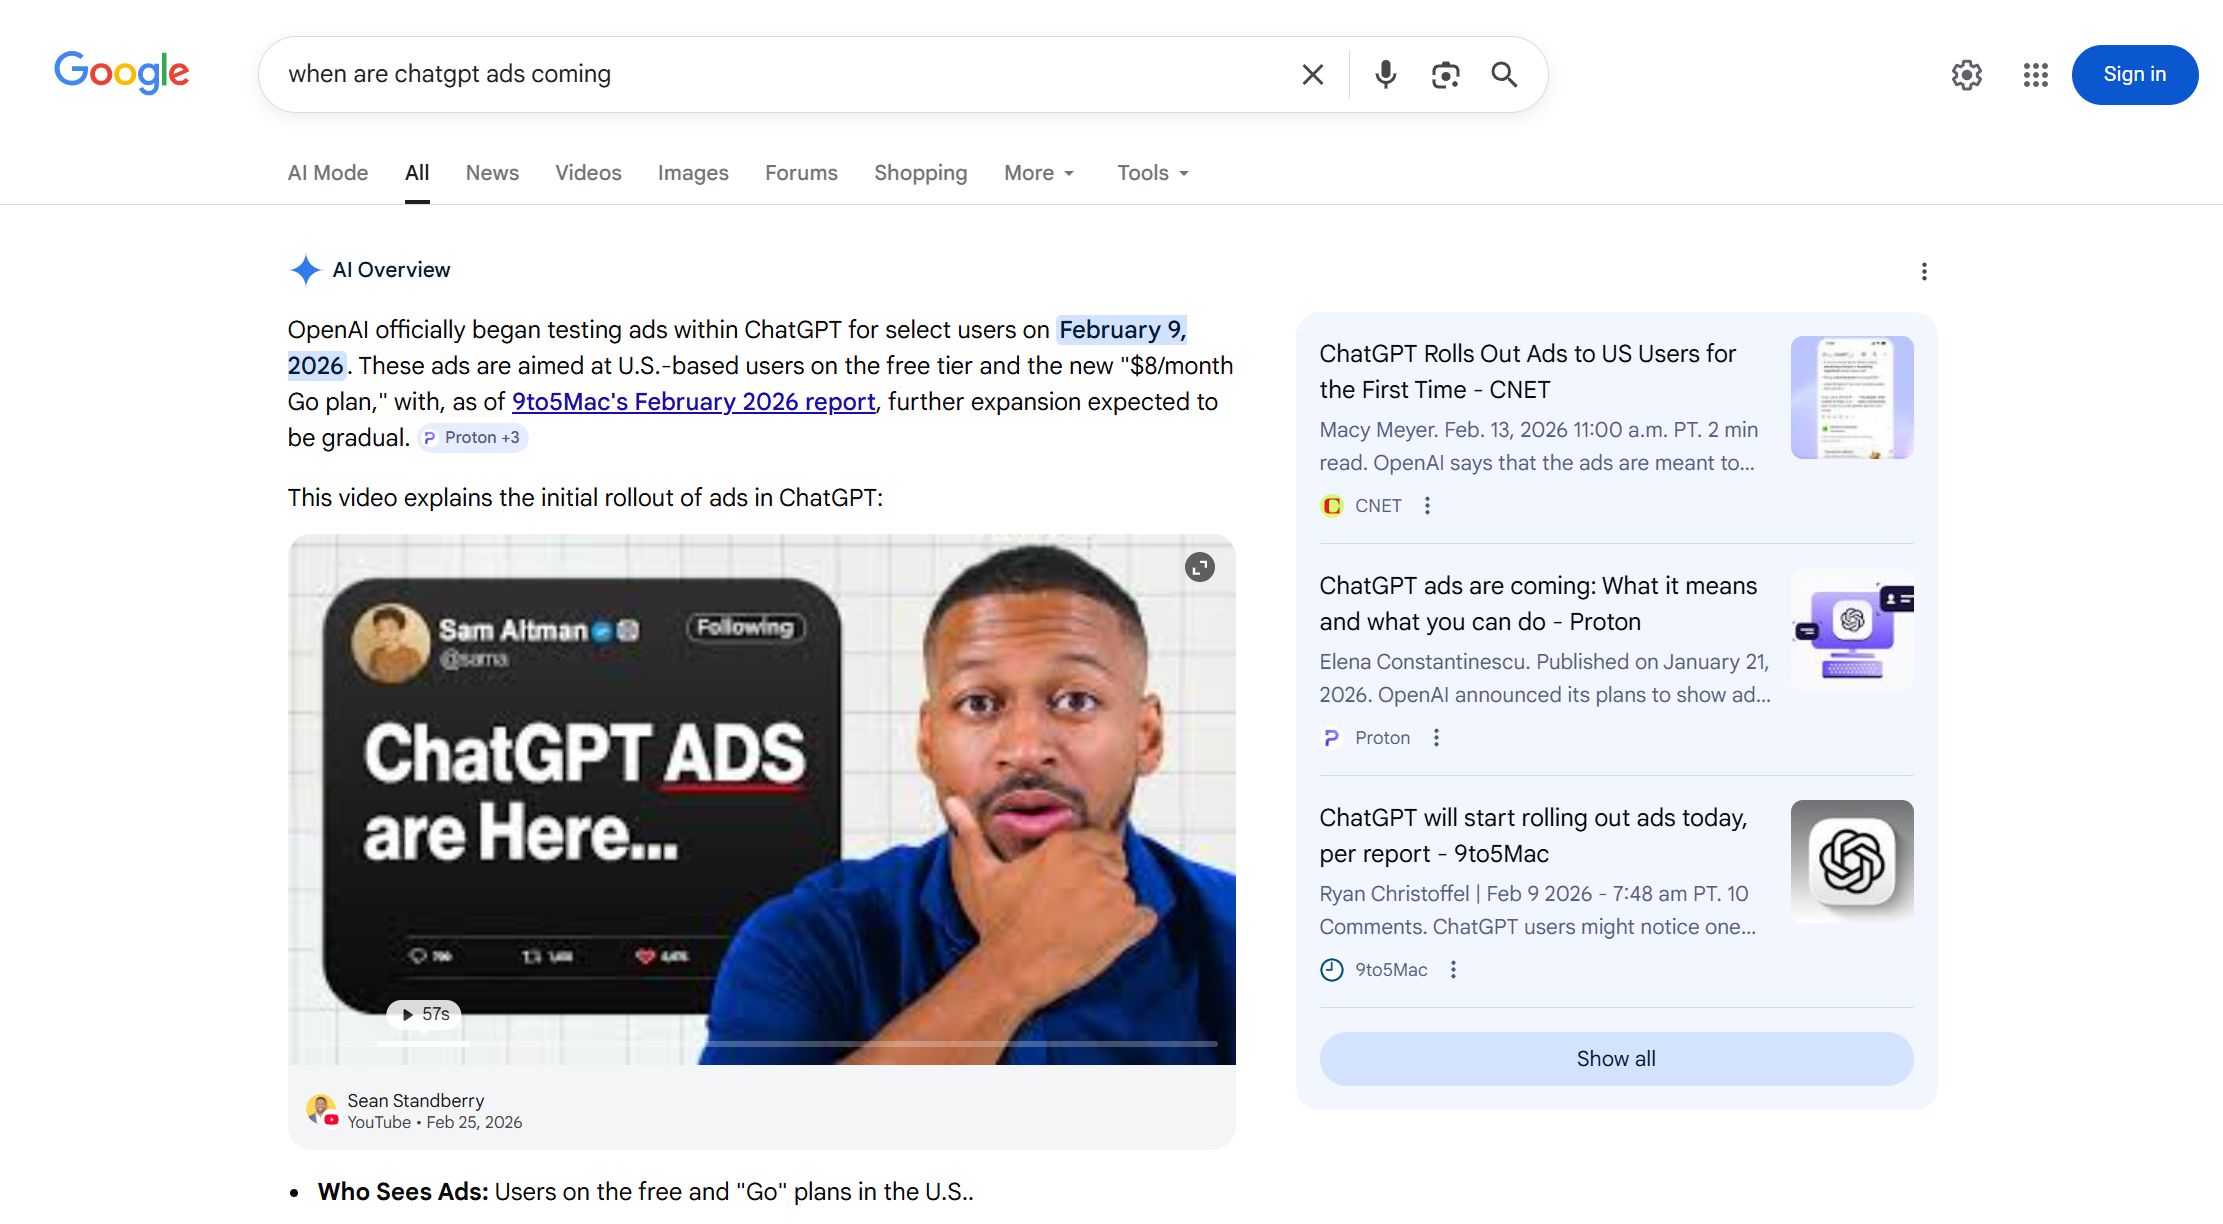Open search by image camera icon
This screenshot has height=1224, width=2223.
(1445, 75)
